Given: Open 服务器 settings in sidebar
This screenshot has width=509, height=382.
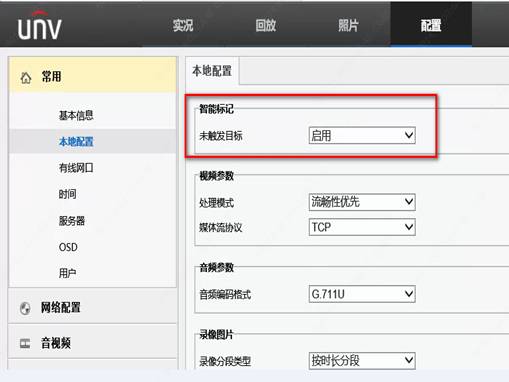Looking at the screenshot, I should coord(72,221).
